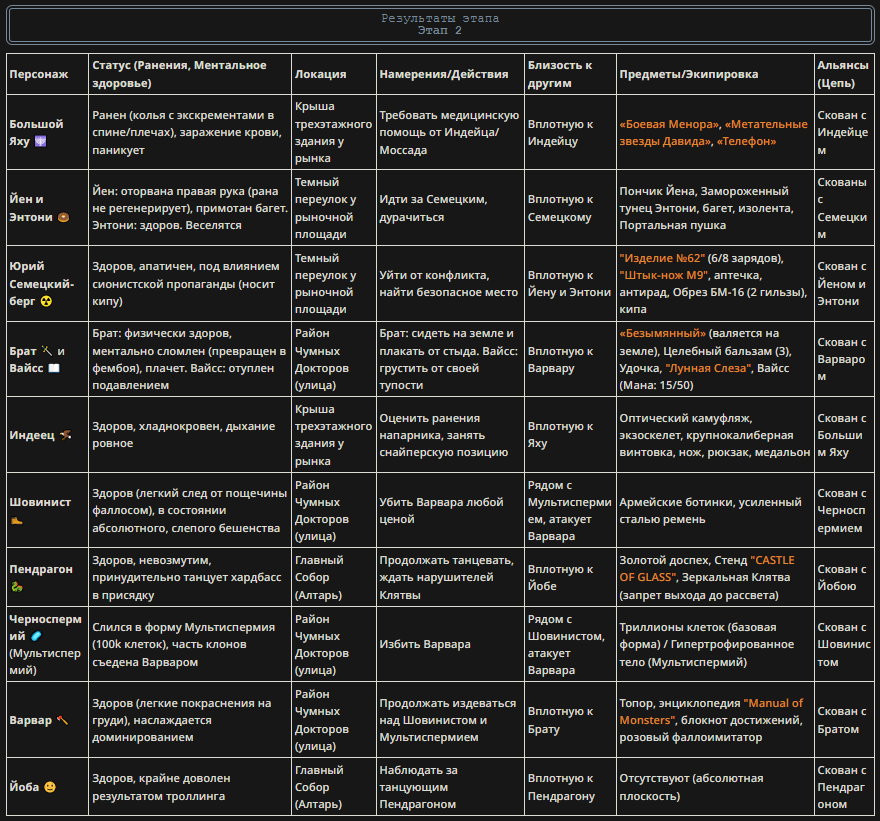The width and height of the screenshot is (880, 821).
Task: Select cell 'Скован с Черноспермием'
Action: (844, 510)
